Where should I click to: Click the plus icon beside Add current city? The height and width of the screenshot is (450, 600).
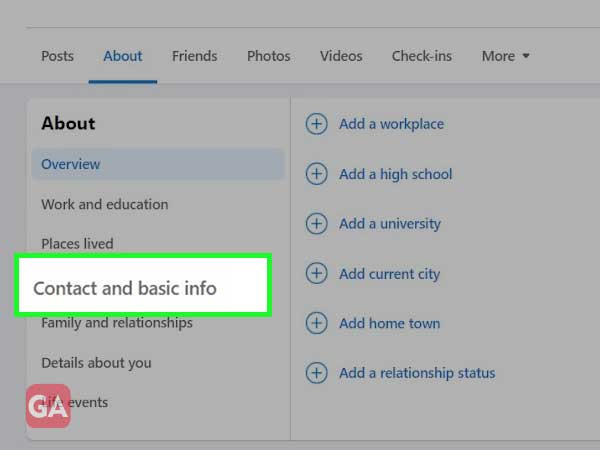click(316, 273)
